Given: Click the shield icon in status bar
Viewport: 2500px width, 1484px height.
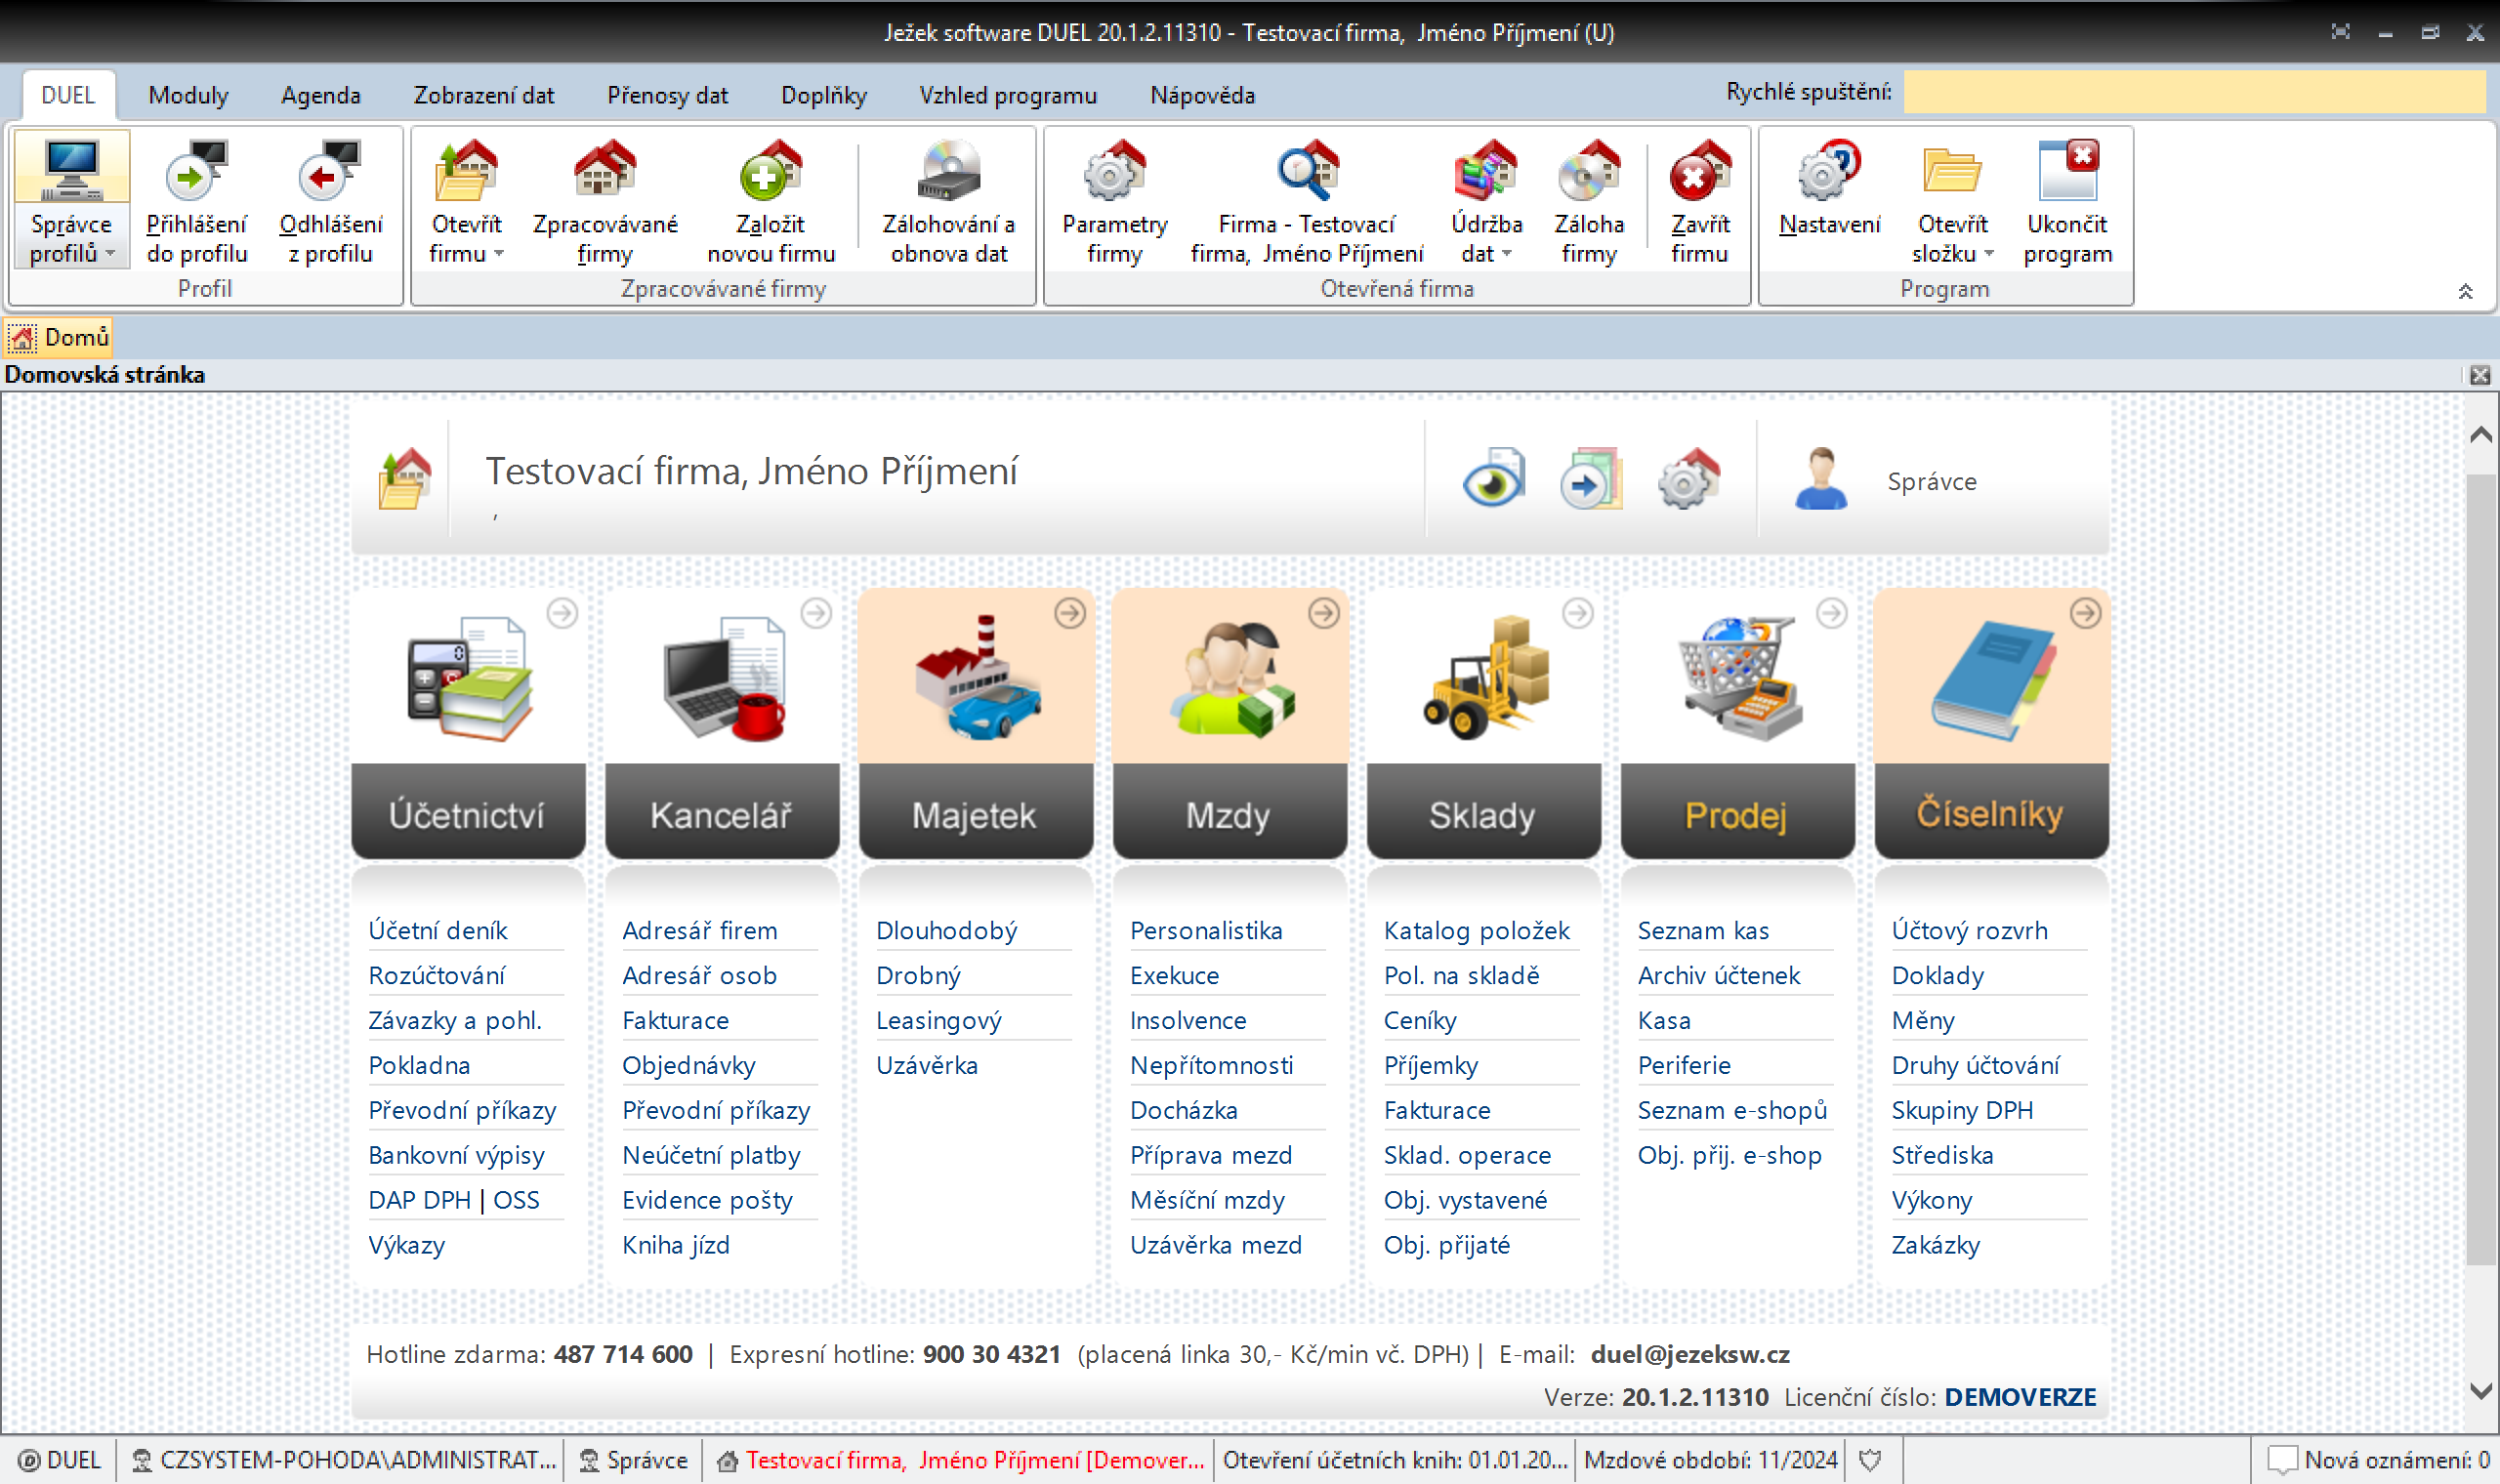Looking at the screenshot, I should [x=1870, y=1460].
